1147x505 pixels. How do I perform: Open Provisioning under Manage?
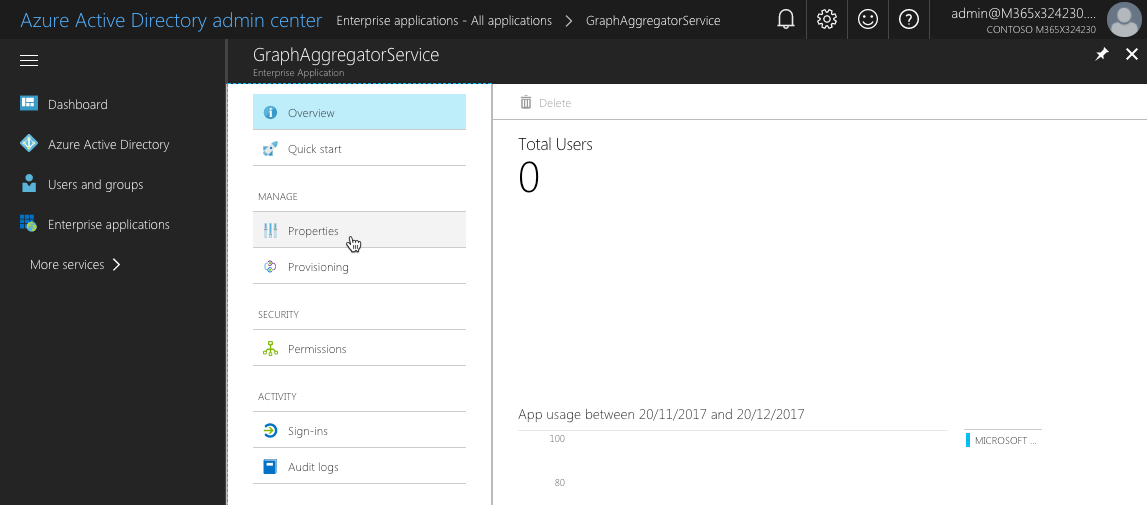click(359, 267)
